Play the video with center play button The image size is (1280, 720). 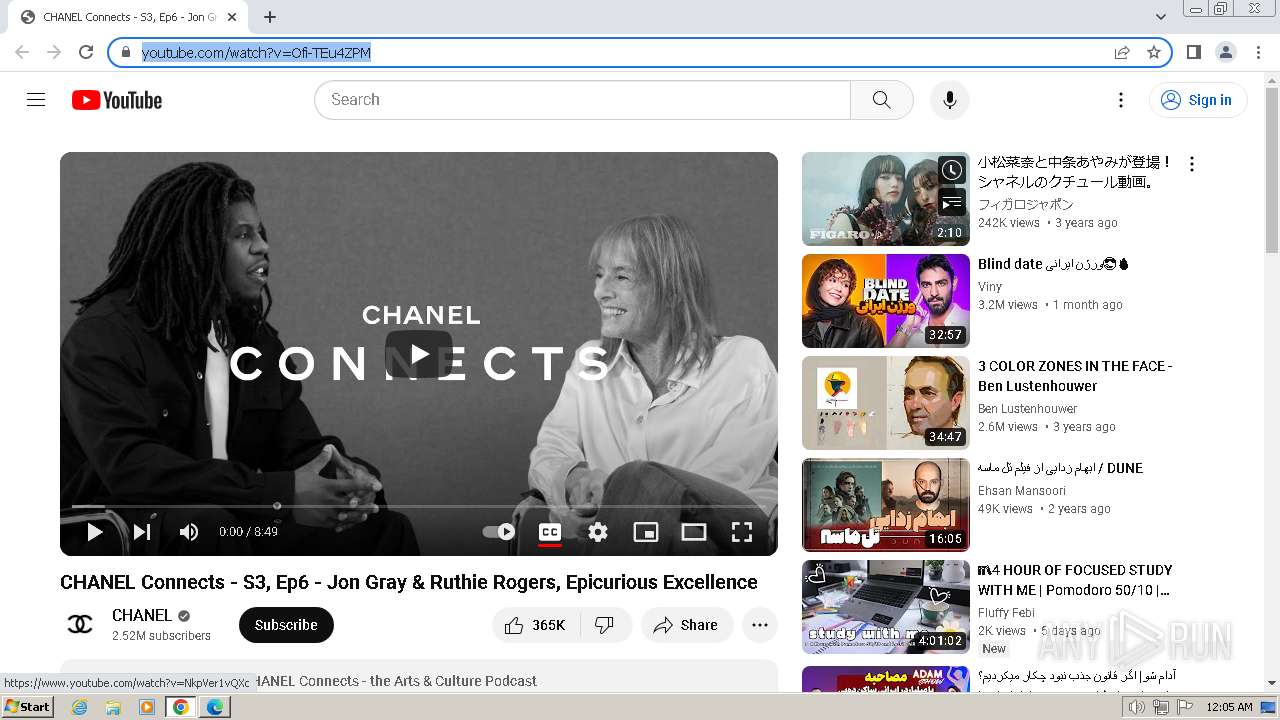419,354
